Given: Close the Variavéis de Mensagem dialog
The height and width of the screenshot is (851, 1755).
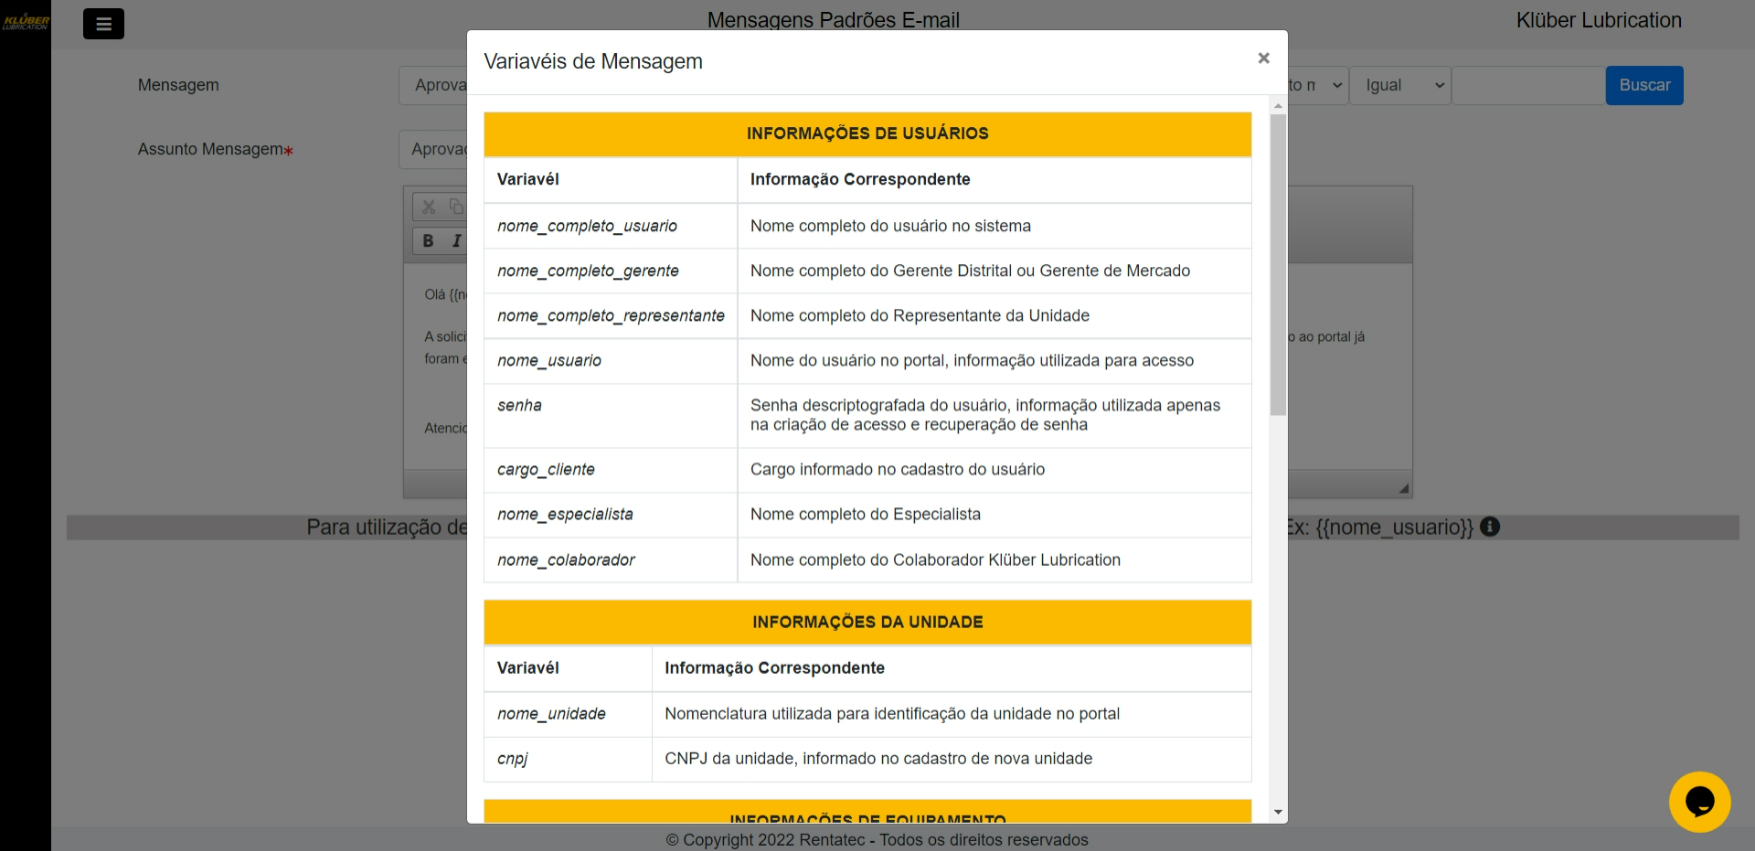Looking at the screenshot, I should (1263, 59).
